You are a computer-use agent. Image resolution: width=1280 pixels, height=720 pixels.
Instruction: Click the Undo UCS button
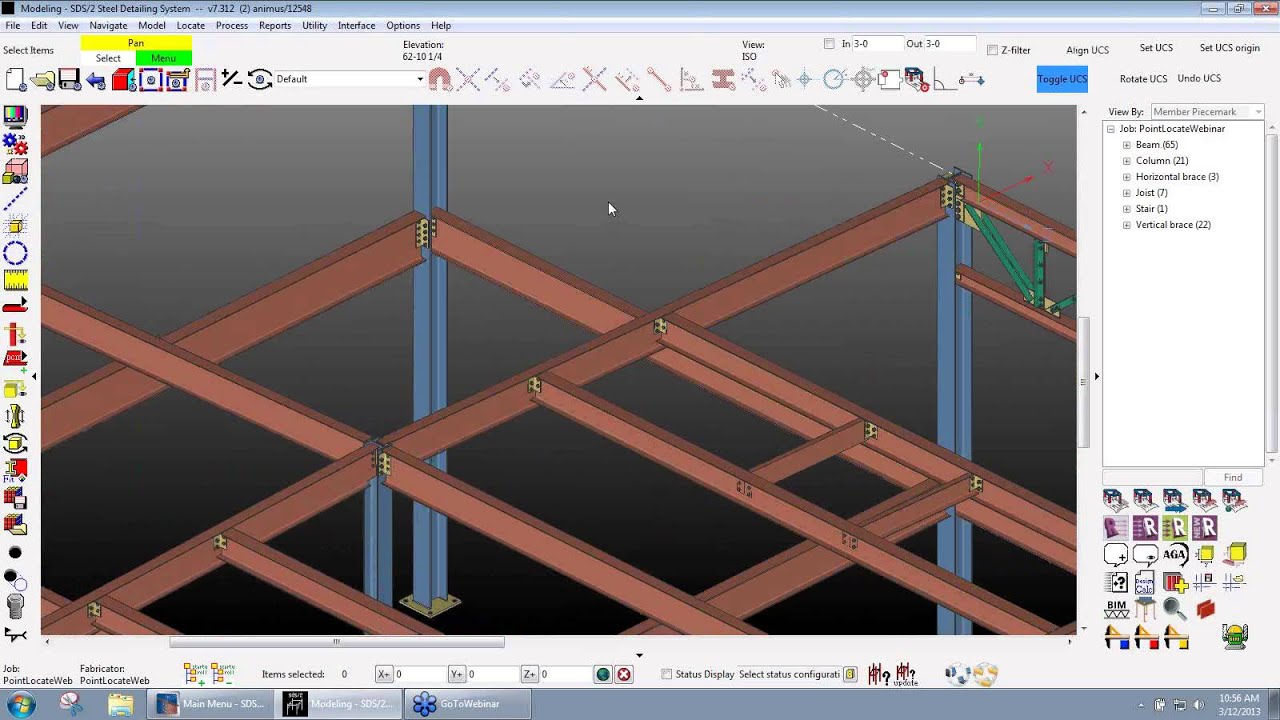tap(1199, 78)
